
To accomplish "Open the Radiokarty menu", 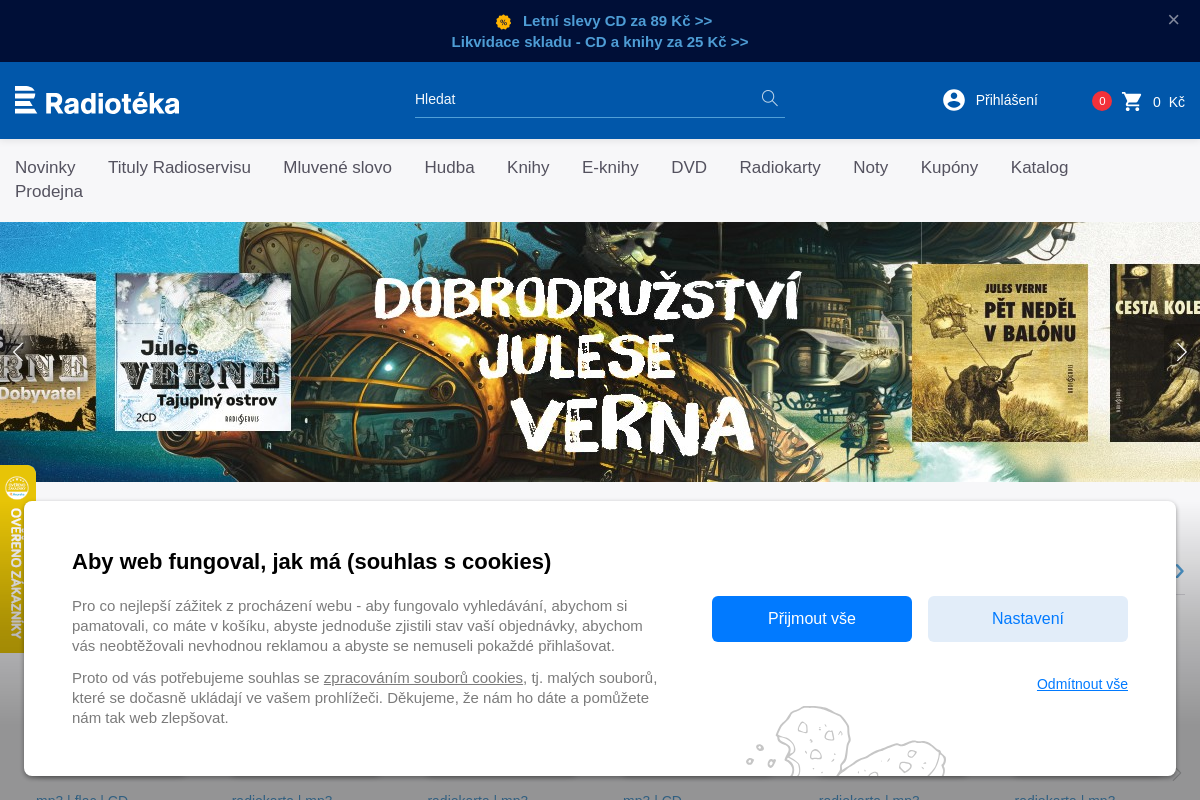I will (780, 167).
